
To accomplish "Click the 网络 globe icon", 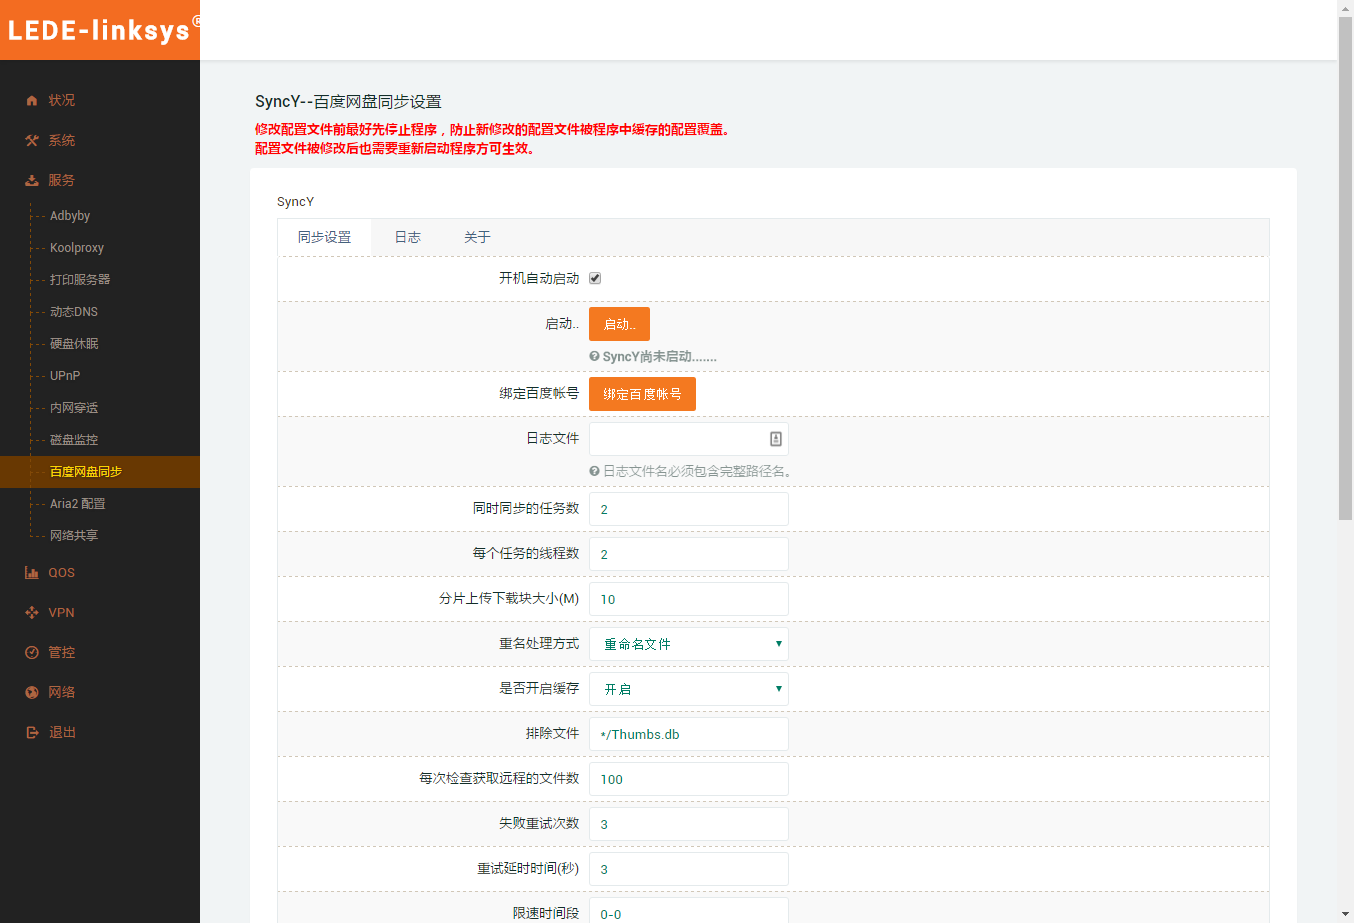I will point(32,693).
